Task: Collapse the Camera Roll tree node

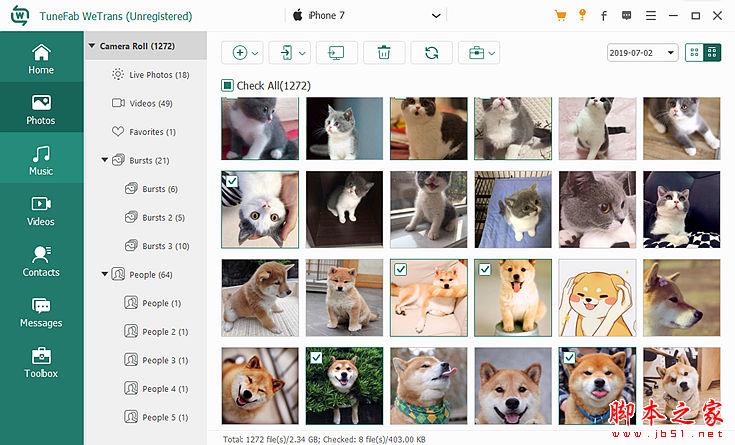Action: click(92, 46)
